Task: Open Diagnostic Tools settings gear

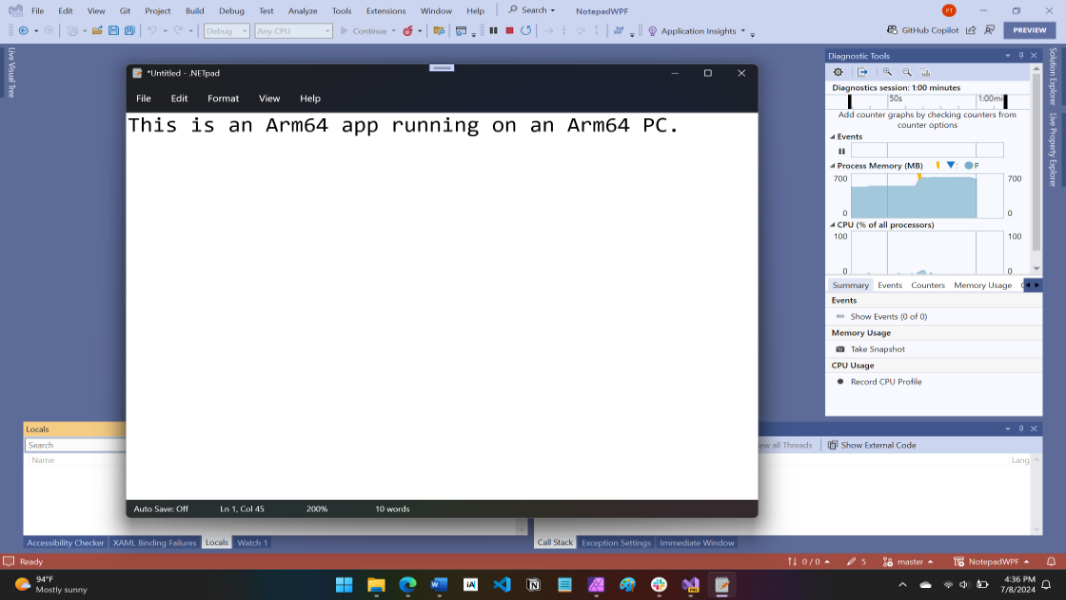Action: 838,72
